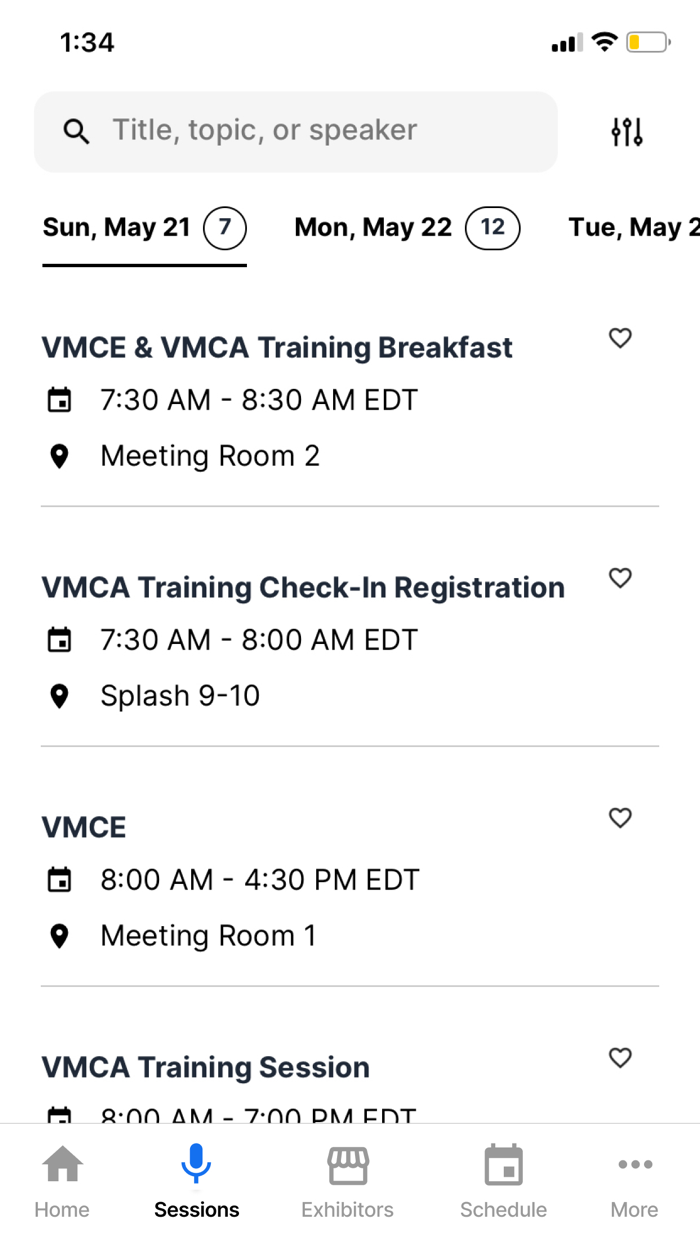The width and height of the screenshot is (700, 1244).
Task: Click the location pin next to Splash 9-10
Action: [x=60, y=695]
